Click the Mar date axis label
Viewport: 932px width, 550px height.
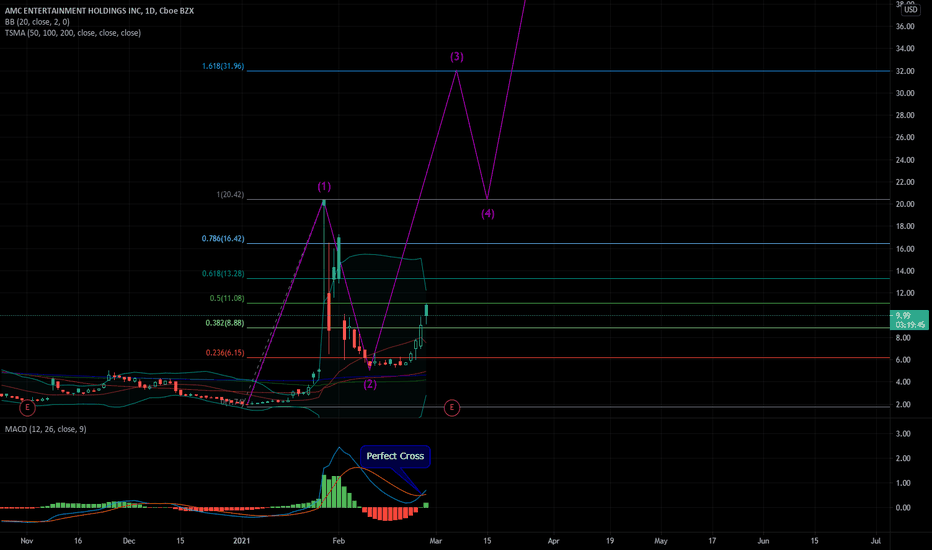436,541
